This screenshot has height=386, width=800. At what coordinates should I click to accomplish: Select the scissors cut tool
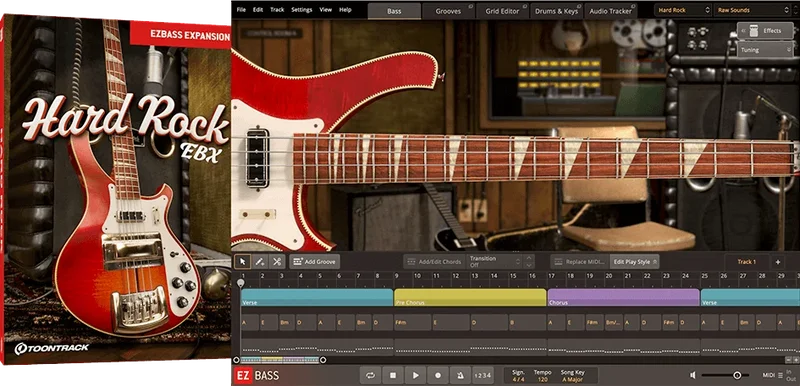click(x=277, y=262)
